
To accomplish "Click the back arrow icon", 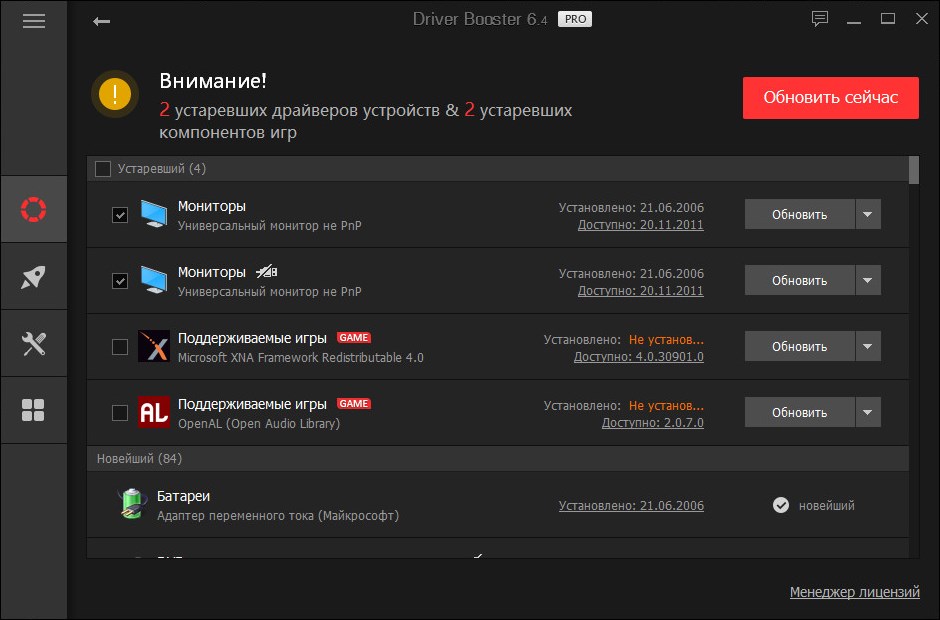I will click(101, 21).
